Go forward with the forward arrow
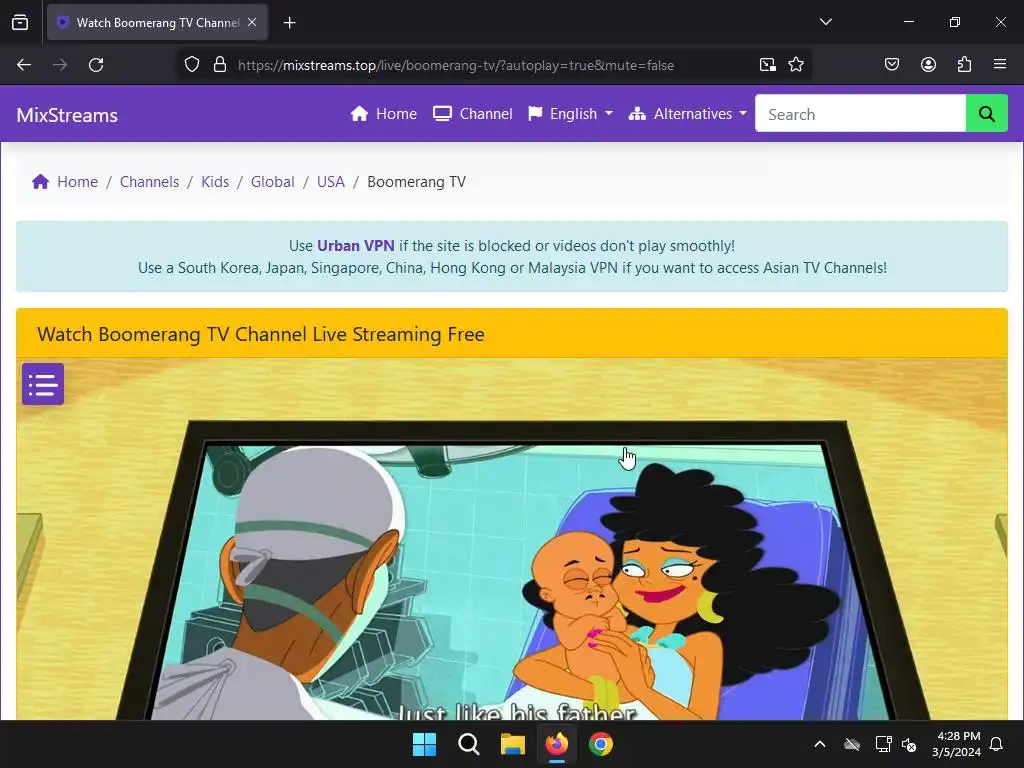1024x768 pixels. click(60, 65)
